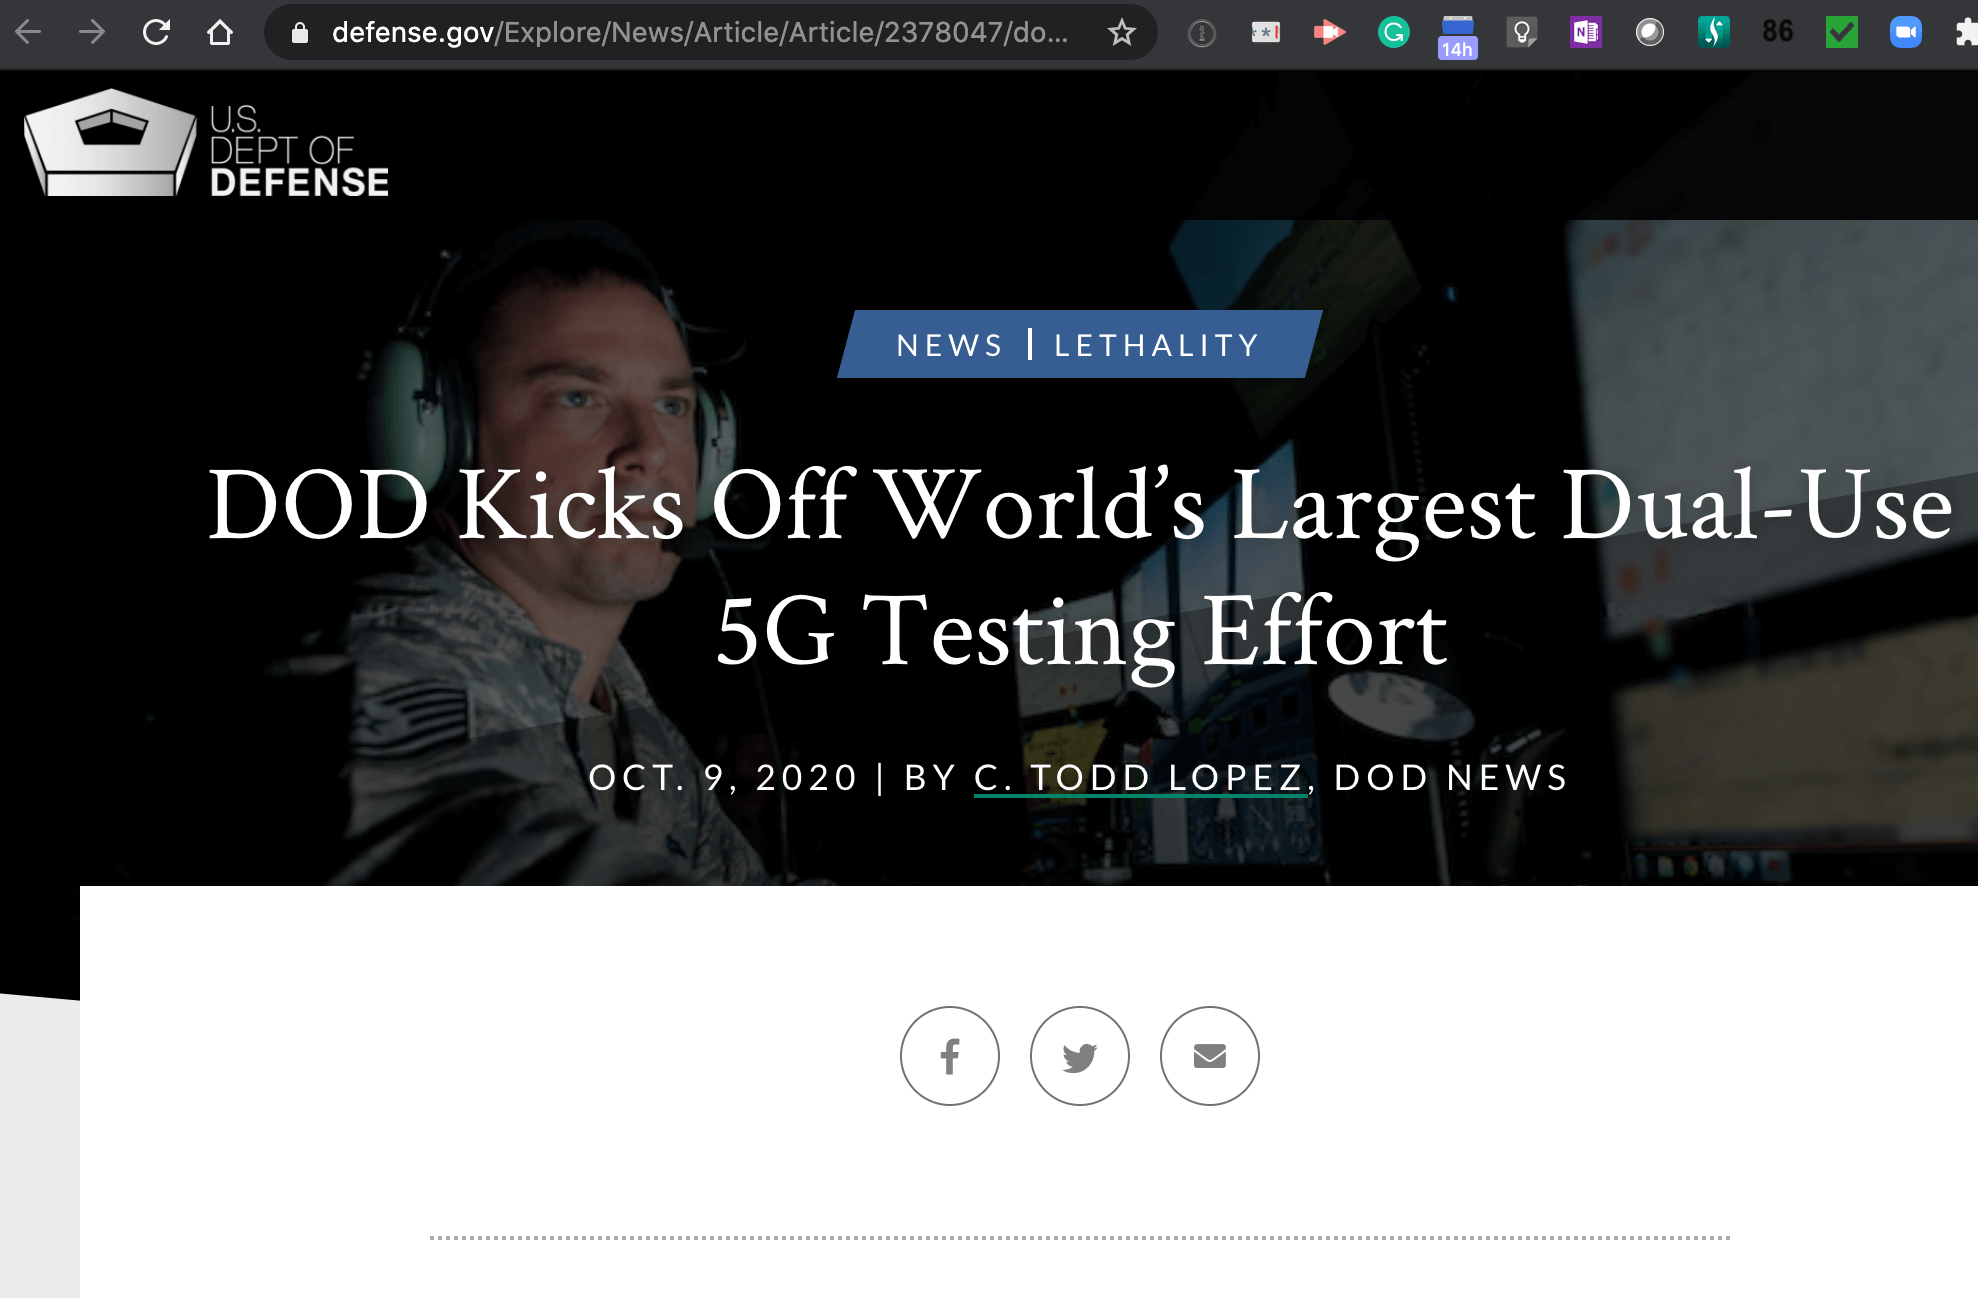Open the 14h calendar extension
1978x1298 pixels.
1457,36
